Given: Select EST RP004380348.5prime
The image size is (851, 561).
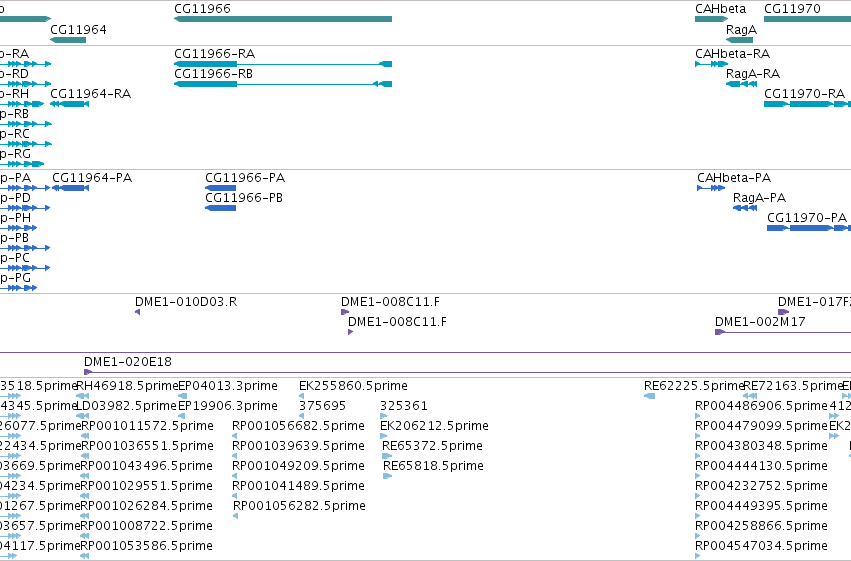Looking at the screenshot, I should point(698,456).
